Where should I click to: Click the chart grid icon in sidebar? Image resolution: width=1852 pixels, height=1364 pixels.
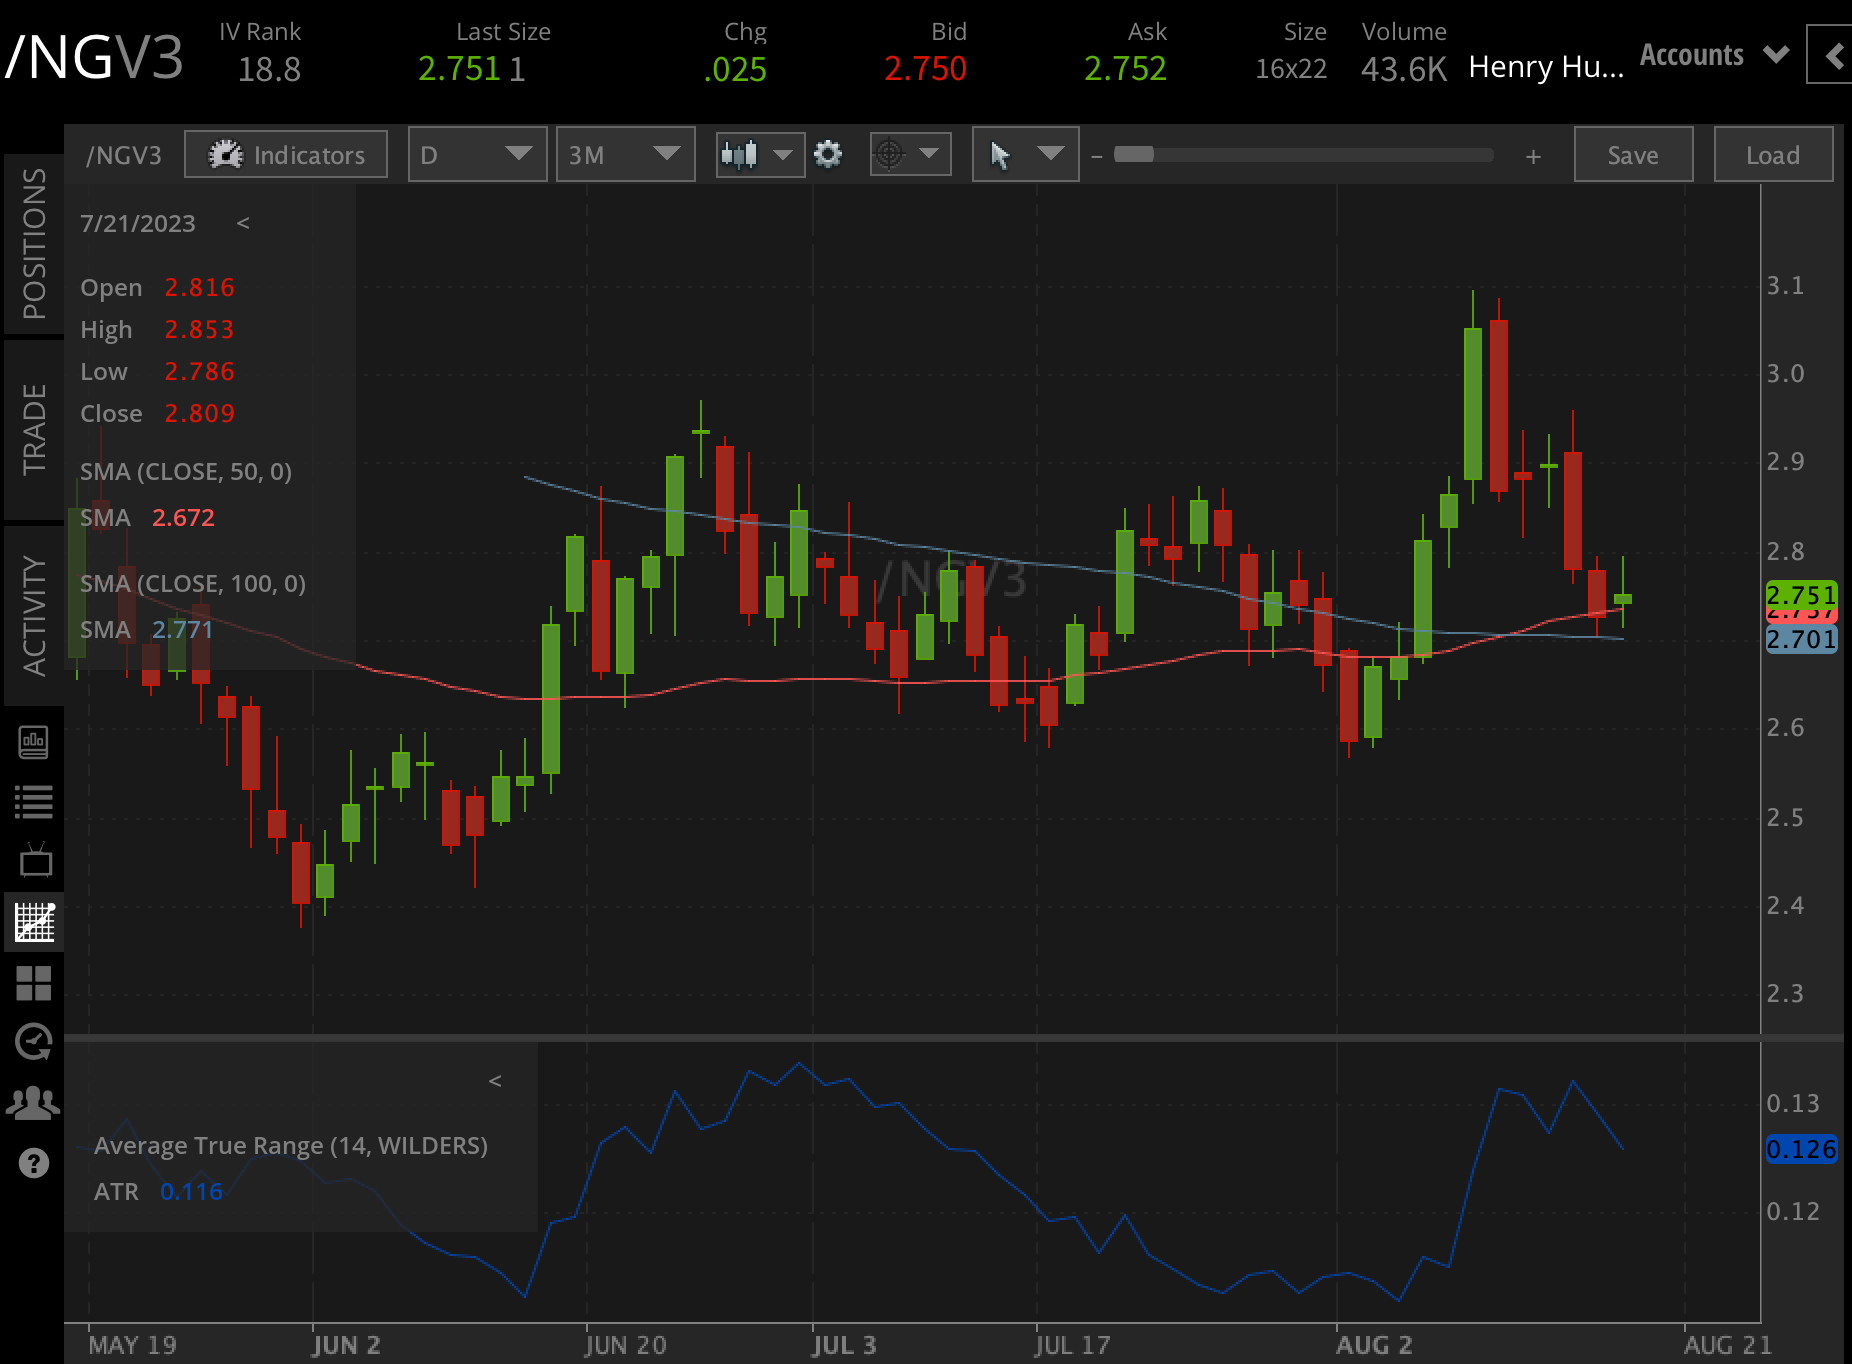click(x=34, y=922)
